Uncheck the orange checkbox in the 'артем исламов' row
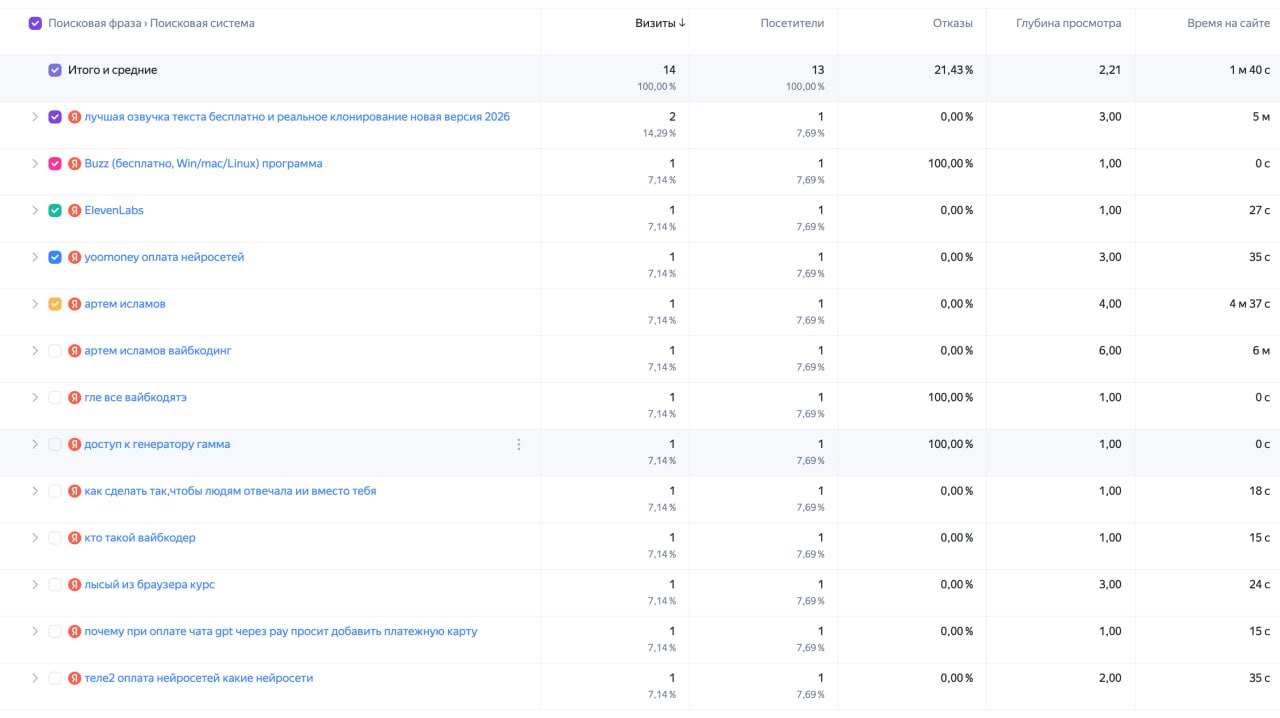Viewport: 1280px width, 718px height. [55, 304]
